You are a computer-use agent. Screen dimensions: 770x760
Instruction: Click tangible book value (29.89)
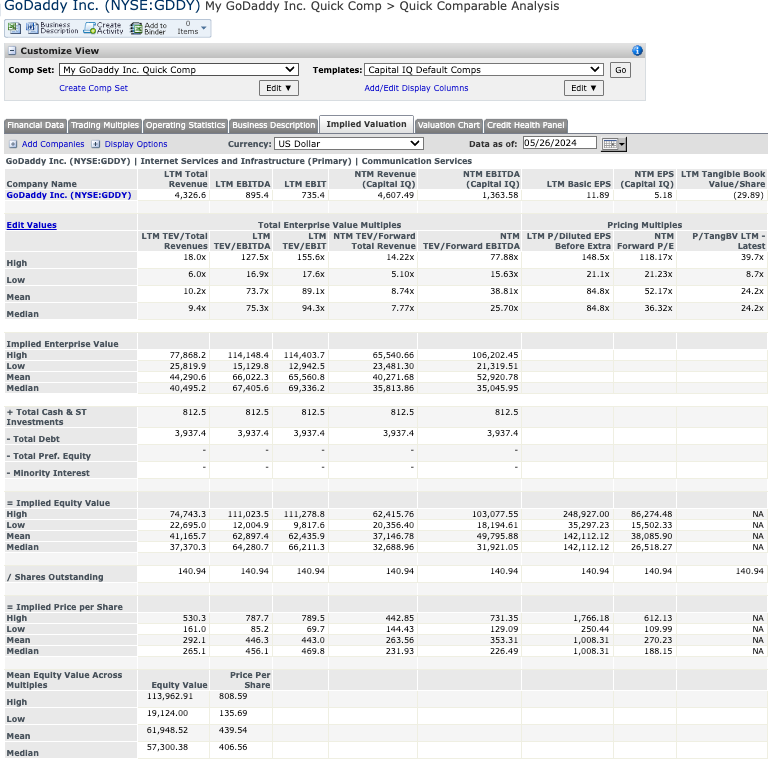(748, 195)
